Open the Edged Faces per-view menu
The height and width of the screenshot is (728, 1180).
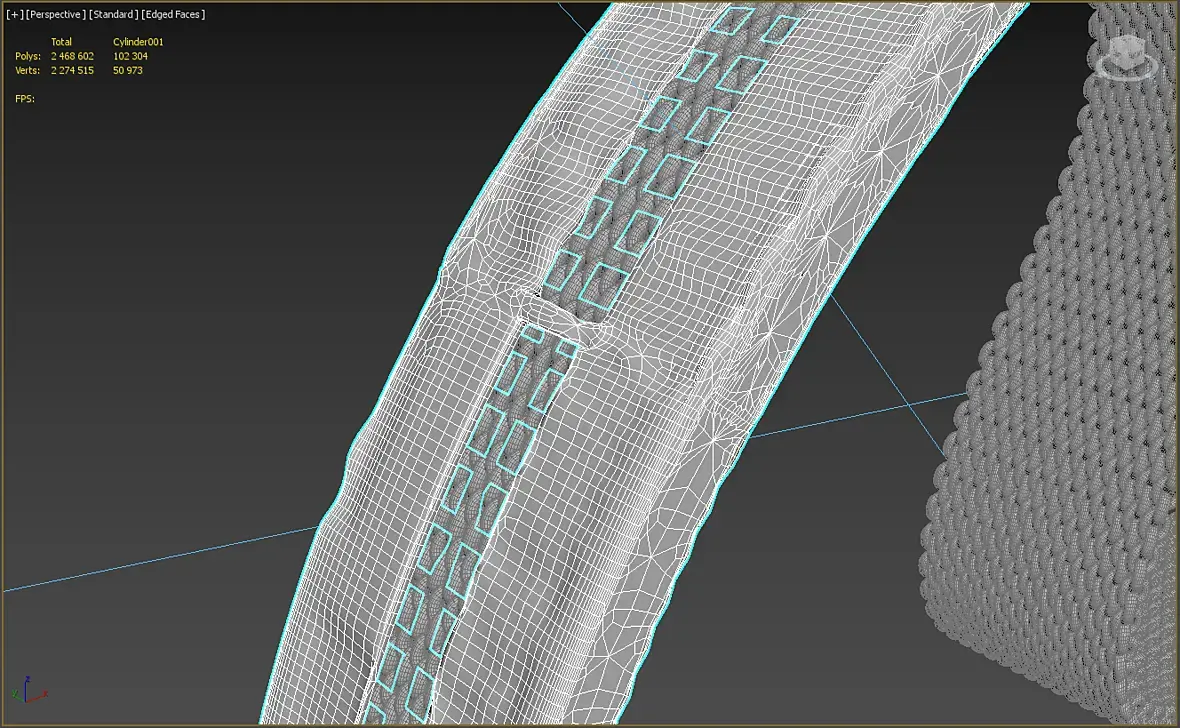tap(173, 14)
